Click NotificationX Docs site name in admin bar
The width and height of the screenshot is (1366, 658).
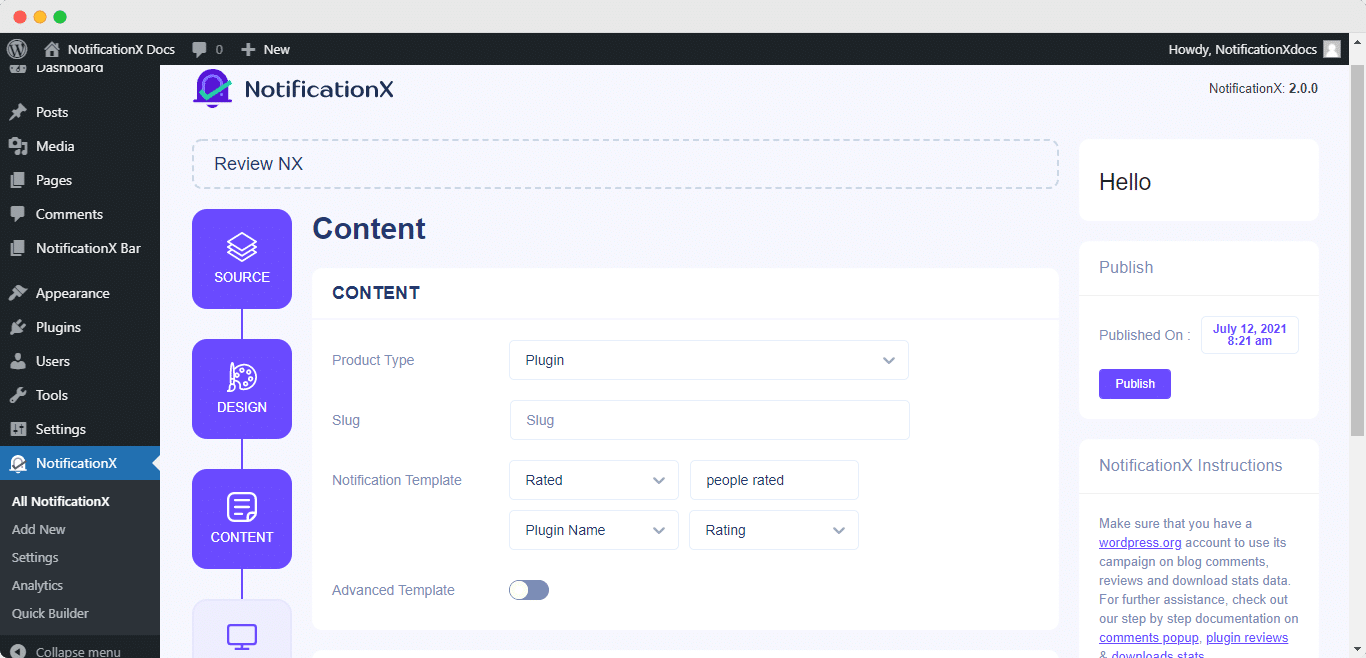point(121,49)
